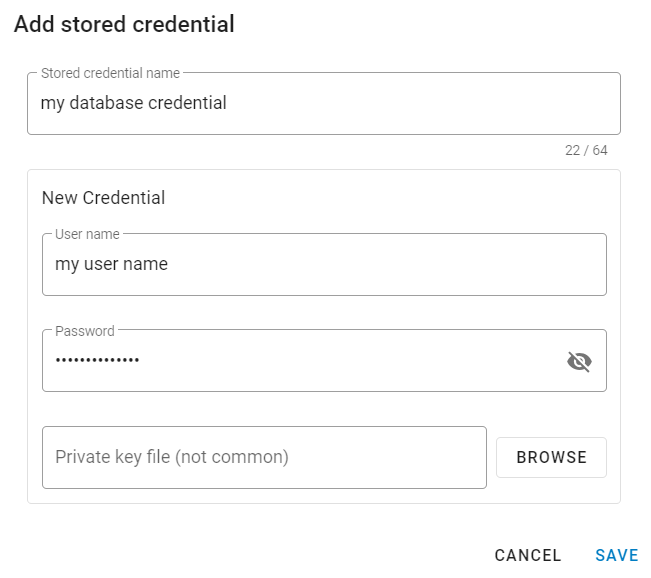Place cursor in 'my database credential' text
The image size is (651, 578).
pos(133,103)
